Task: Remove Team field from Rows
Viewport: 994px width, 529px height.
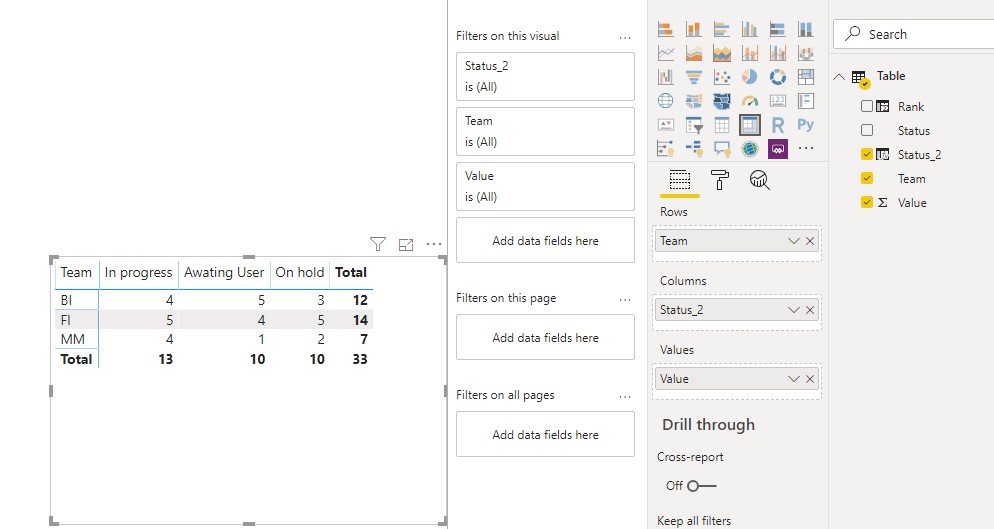Action: pyautogui.click(x=810, y=240)
